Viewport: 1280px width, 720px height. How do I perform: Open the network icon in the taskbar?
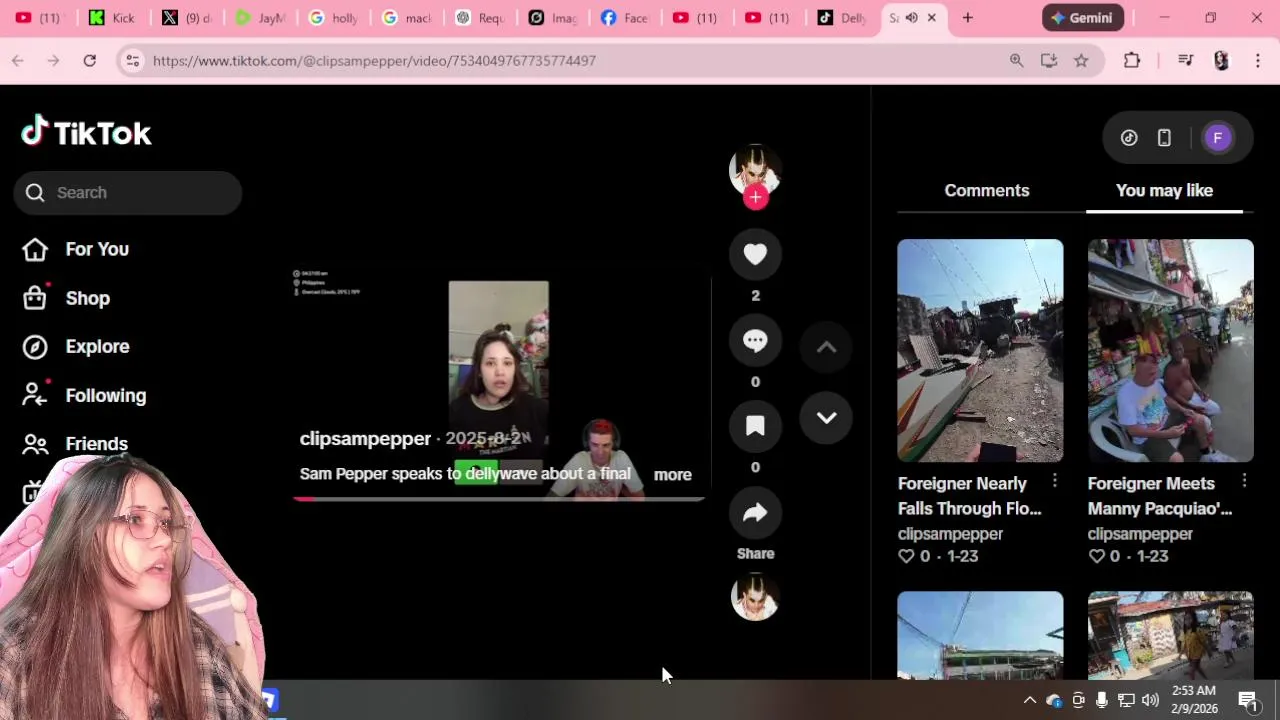pyautogui.click(x=1126, y=700)
